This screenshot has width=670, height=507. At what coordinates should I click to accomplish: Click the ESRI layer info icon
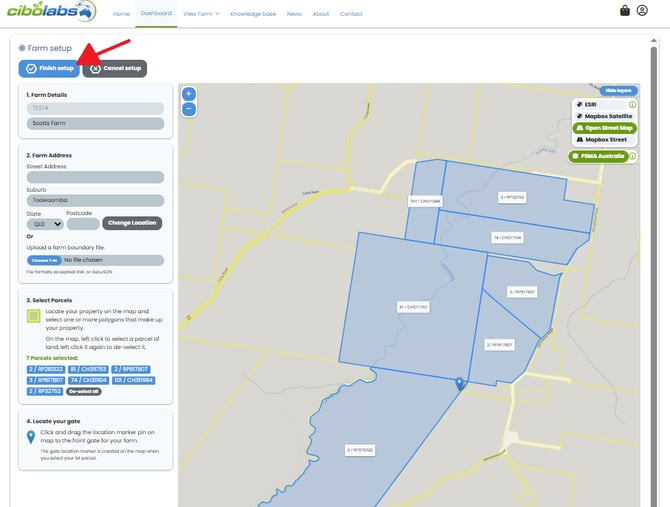pyautogui.click(x=633, y=104)
